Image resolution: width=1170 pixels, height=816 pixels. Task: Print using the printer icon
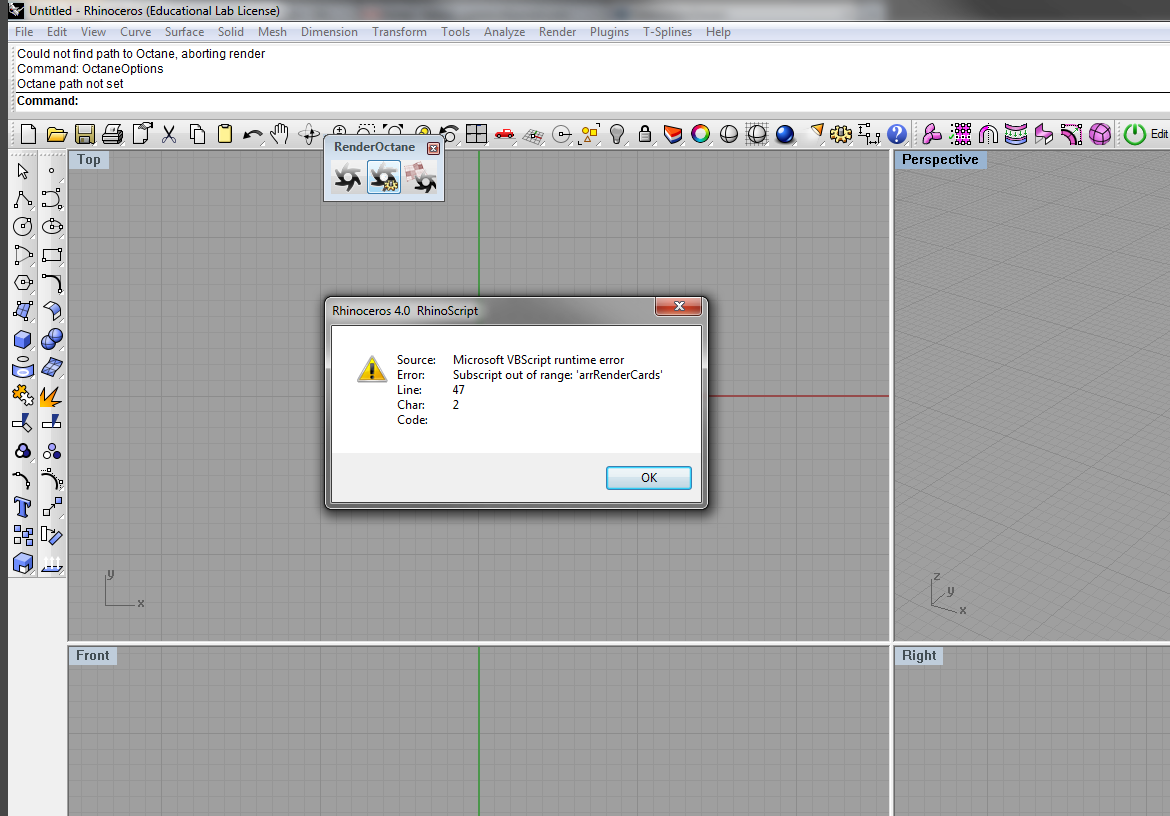click(113, 134)
